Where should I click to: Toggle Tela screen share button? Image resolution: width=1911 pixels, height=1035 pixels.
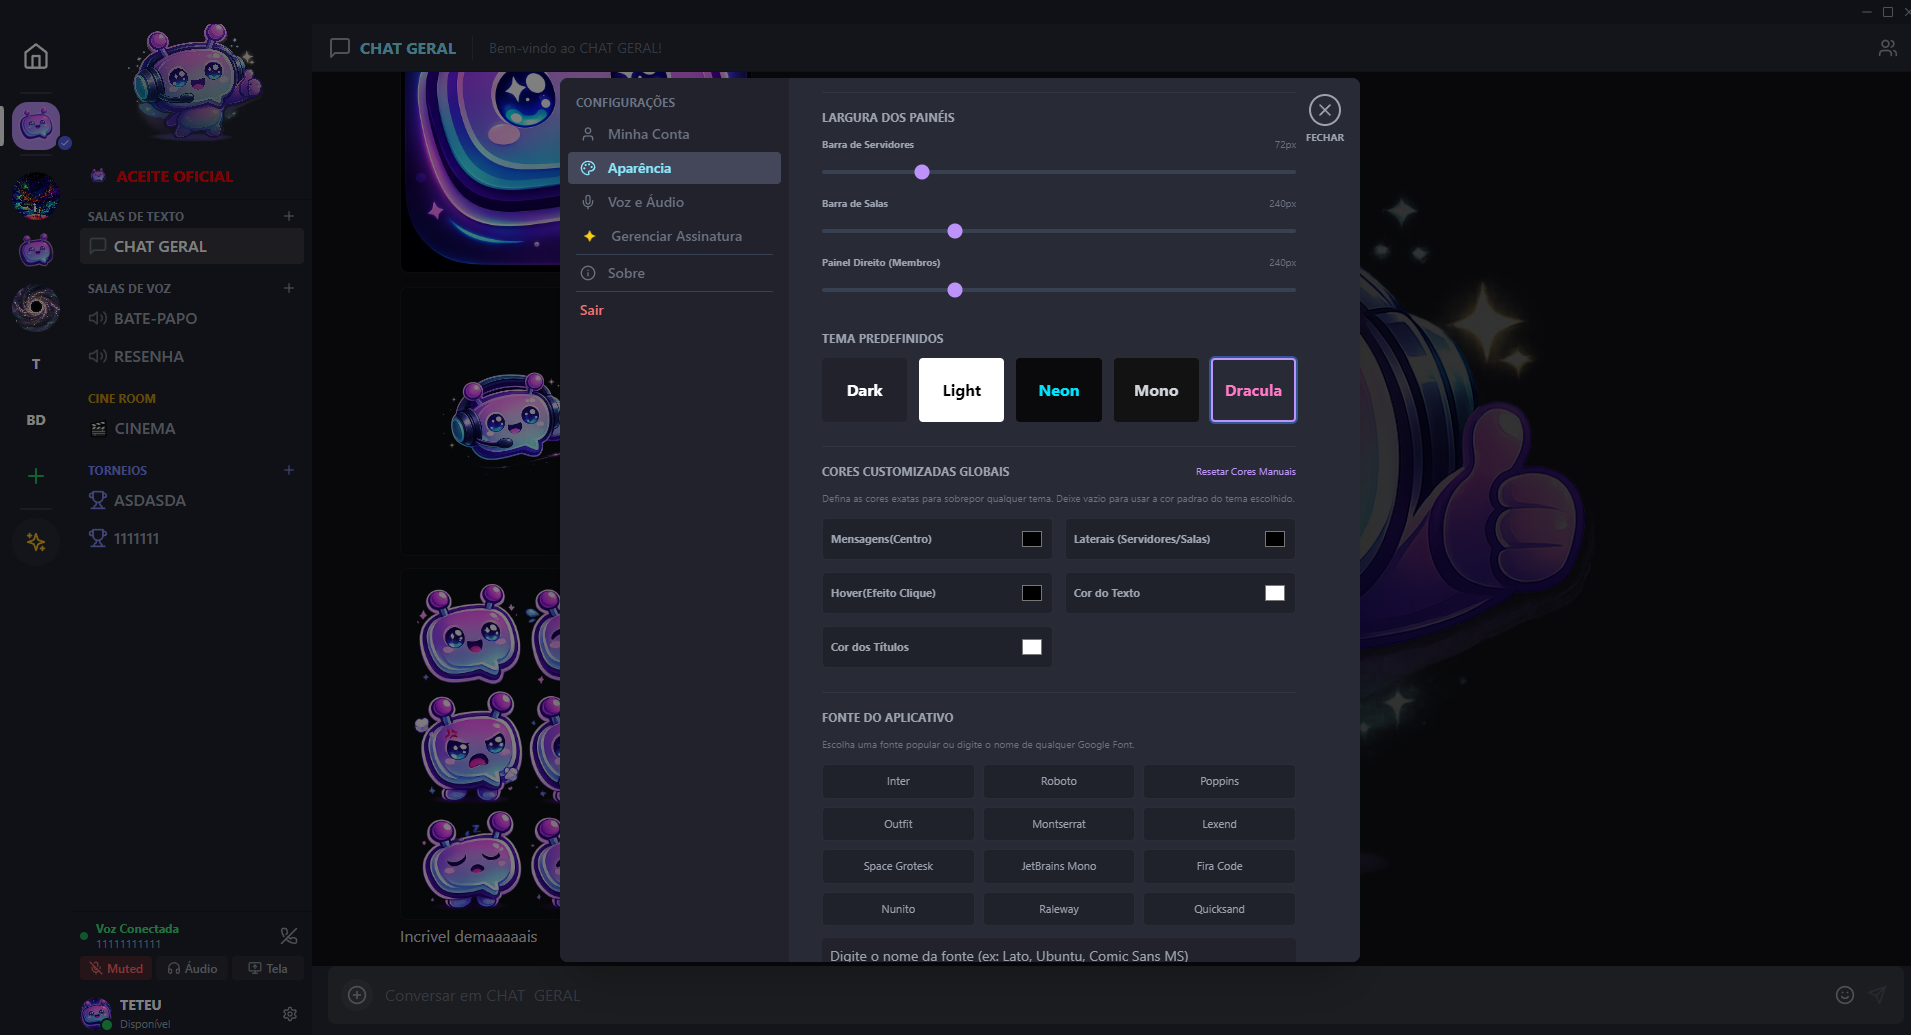click(268, 968)
